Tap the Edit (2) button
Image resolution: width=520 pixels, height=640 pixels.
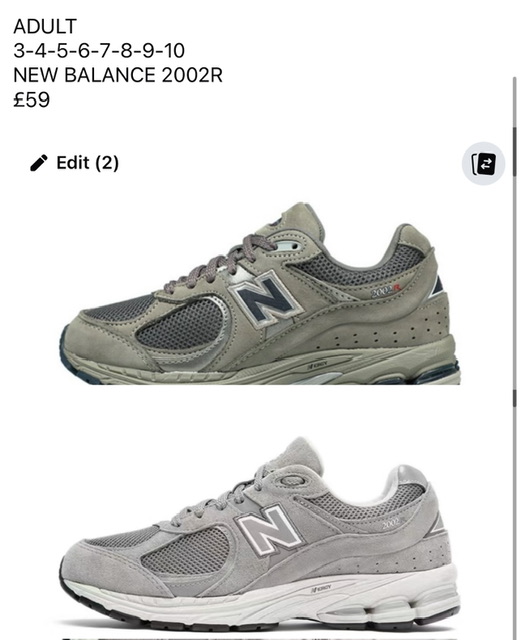(x=74, y=163)
